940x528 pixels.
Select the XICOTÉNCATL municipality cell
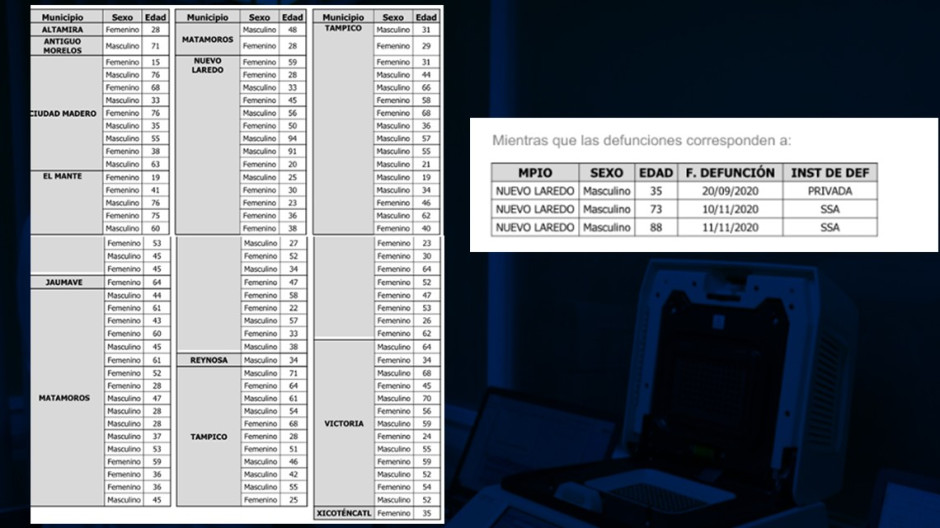[343, 513]
